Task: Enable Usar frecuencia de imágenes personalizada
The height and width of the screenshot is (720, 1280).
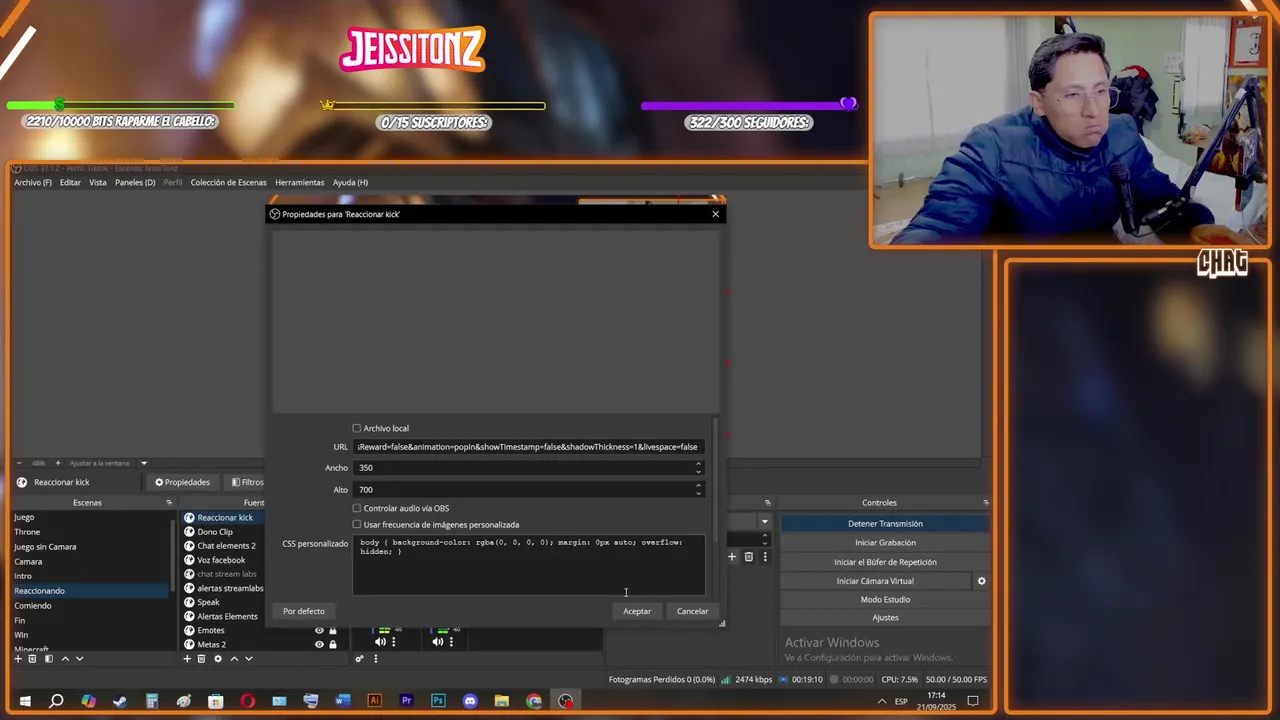Action: coord(357,524)
